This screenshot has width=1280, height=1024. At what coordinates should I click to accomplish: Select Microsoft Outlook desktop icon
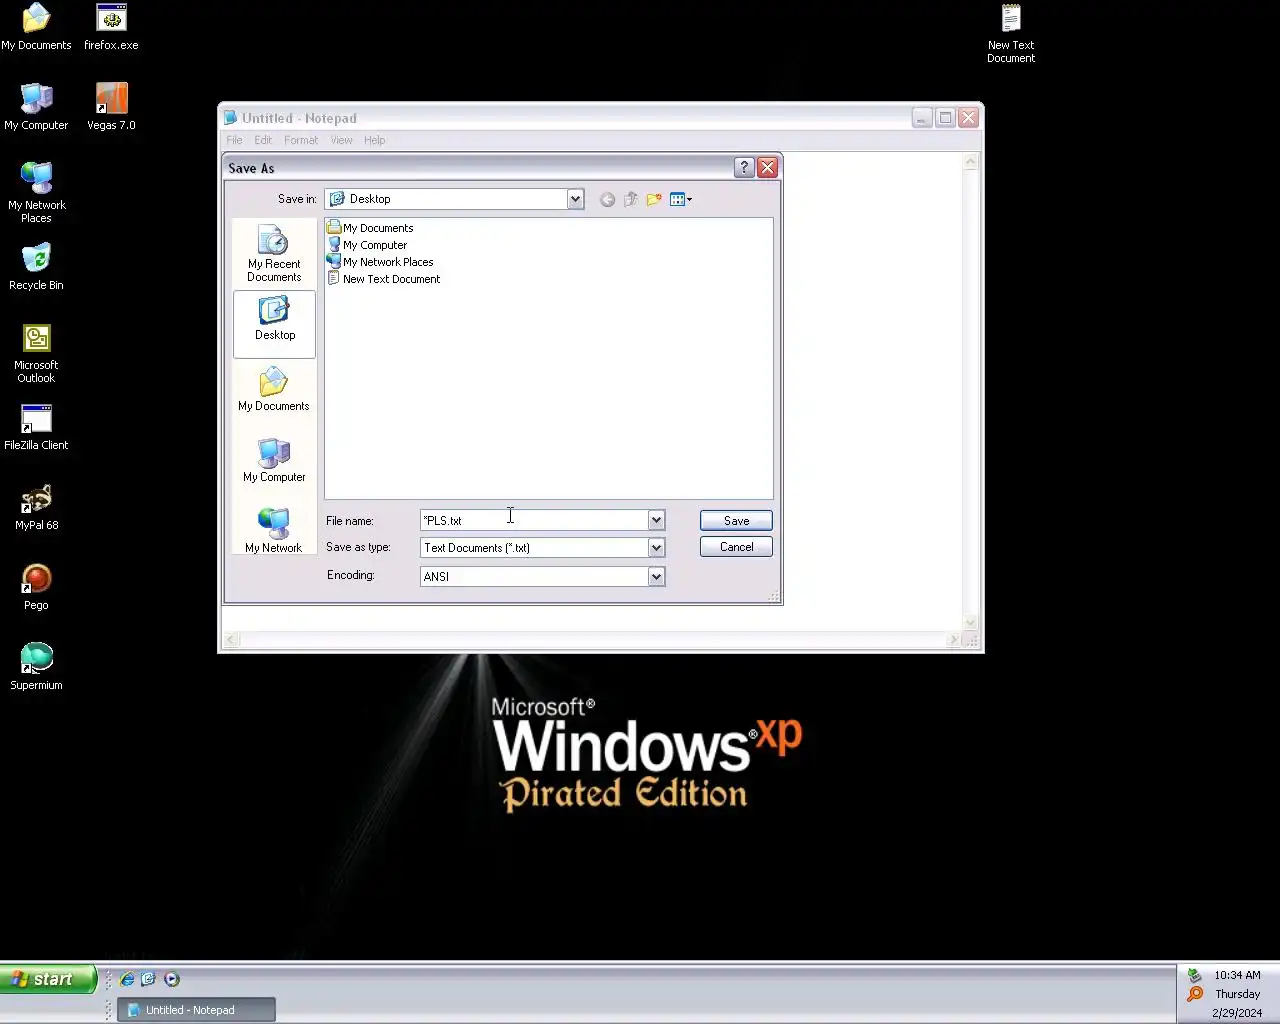click(x=36, y=353)
